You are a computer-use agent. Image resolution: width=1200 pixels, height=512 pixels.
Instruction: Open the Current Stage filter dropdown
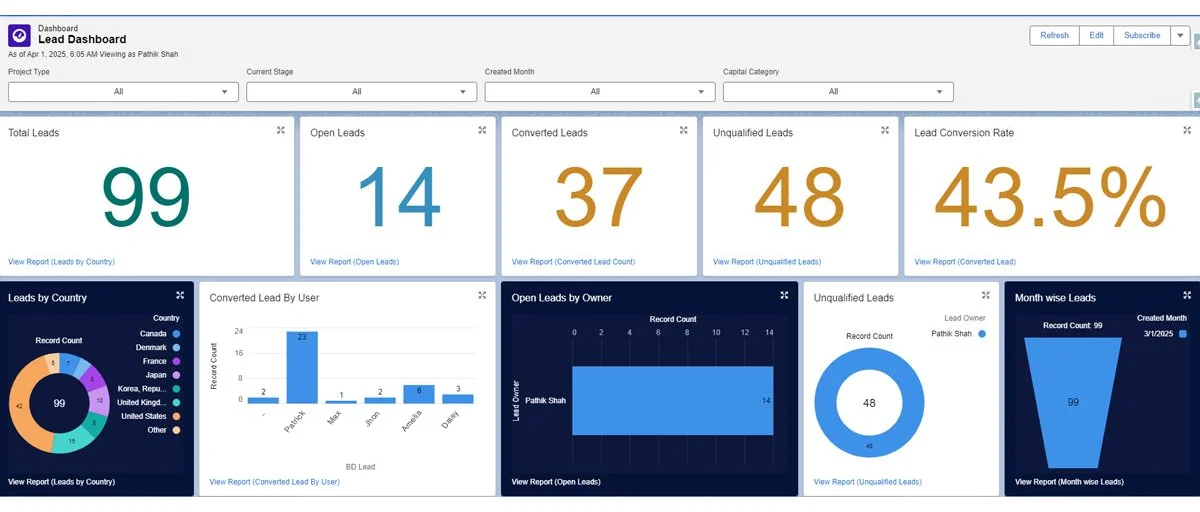(361, 92)
